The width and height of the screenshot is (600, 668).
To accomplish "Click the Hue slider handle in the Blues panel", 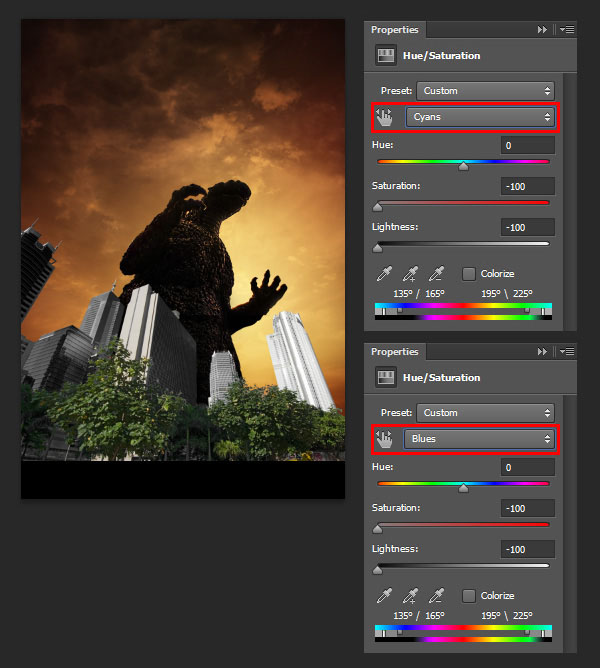I will click(464, 489).
